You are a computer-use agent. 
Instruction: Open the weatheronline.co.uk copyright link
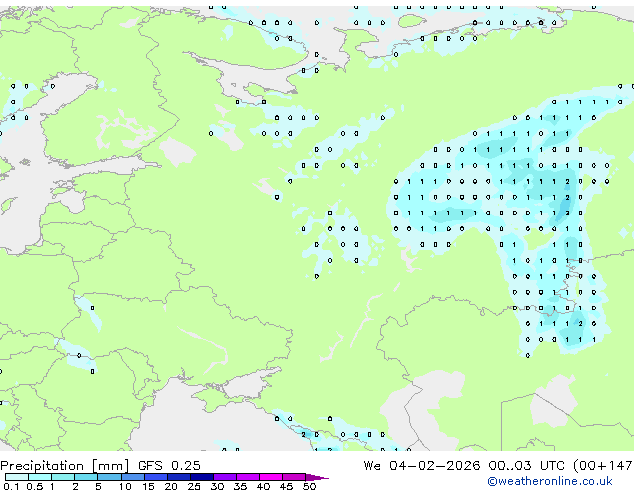pyautogui.click(x=549, y=481)
